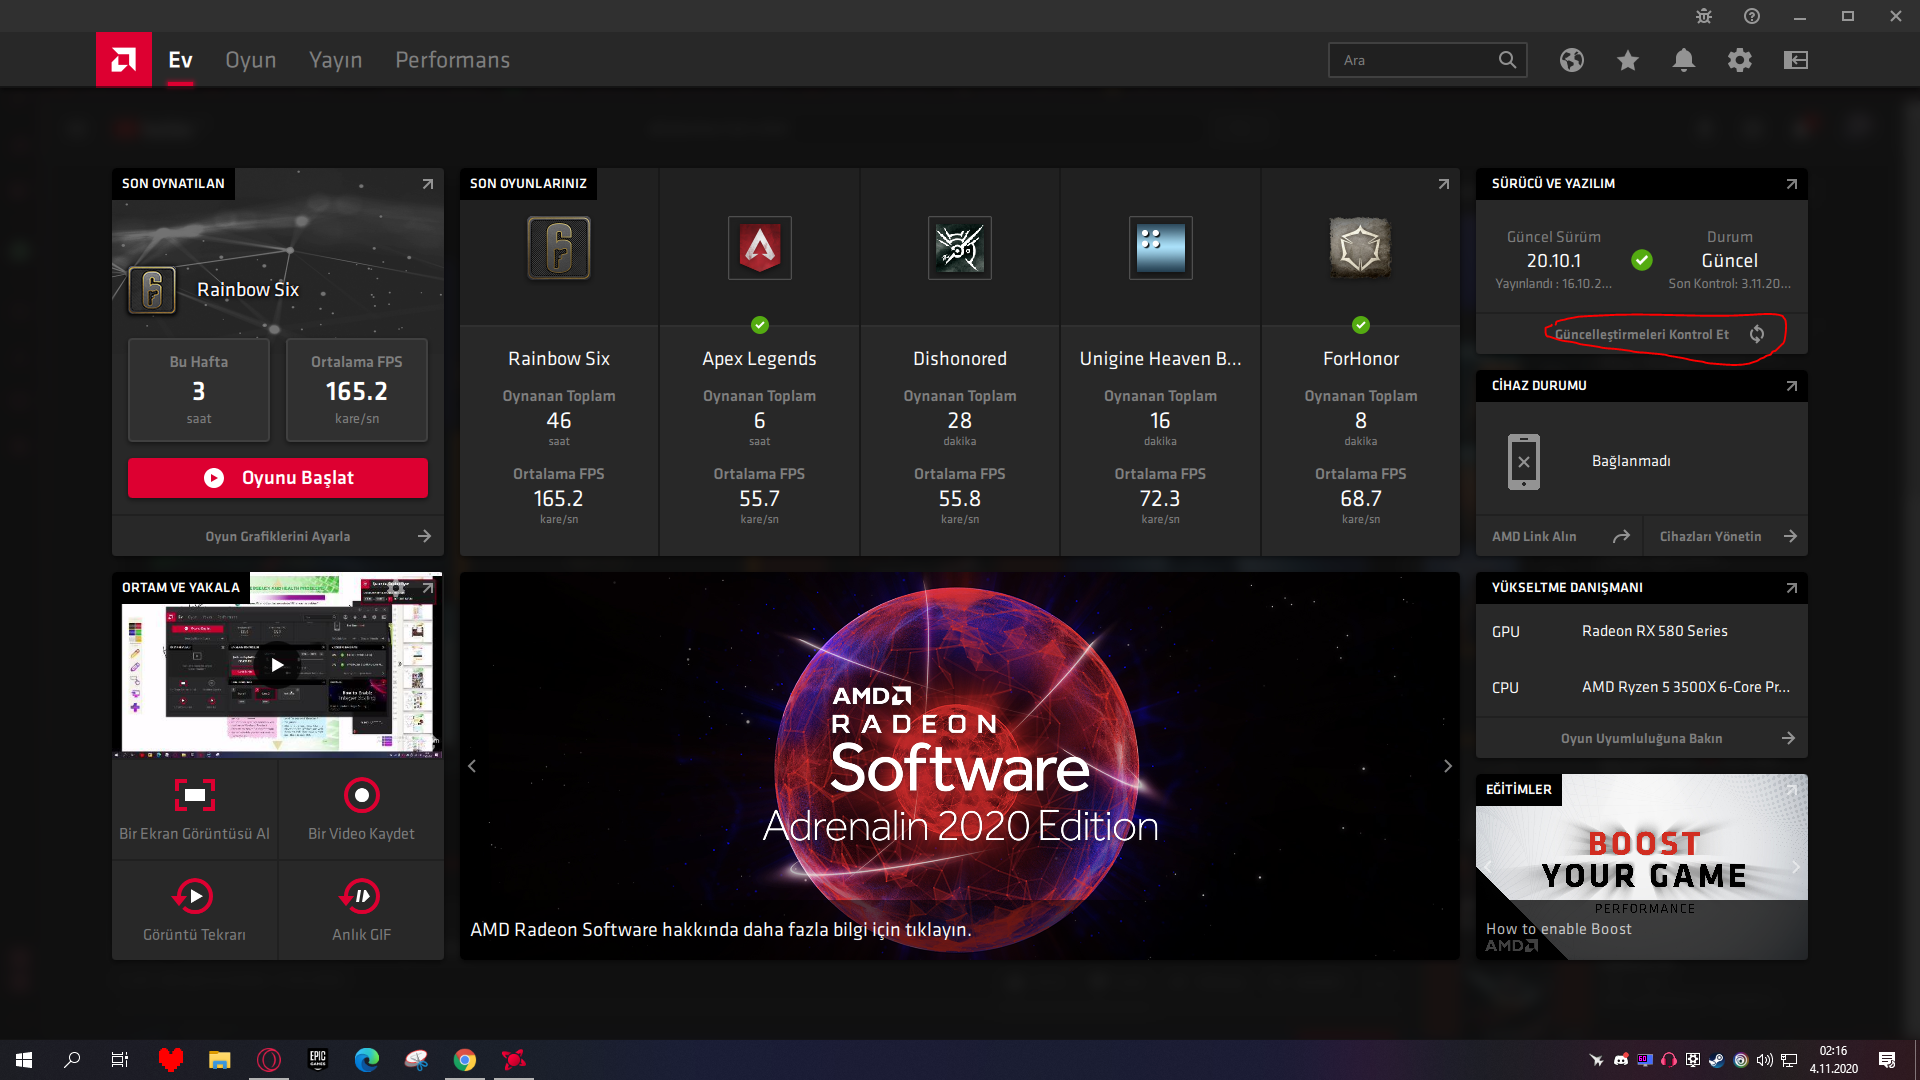Click the refresh icon next to Güncelleştirmeleri Kontrol Et
Viewport: 1920px width, 1080px height.
(1757, 334)
